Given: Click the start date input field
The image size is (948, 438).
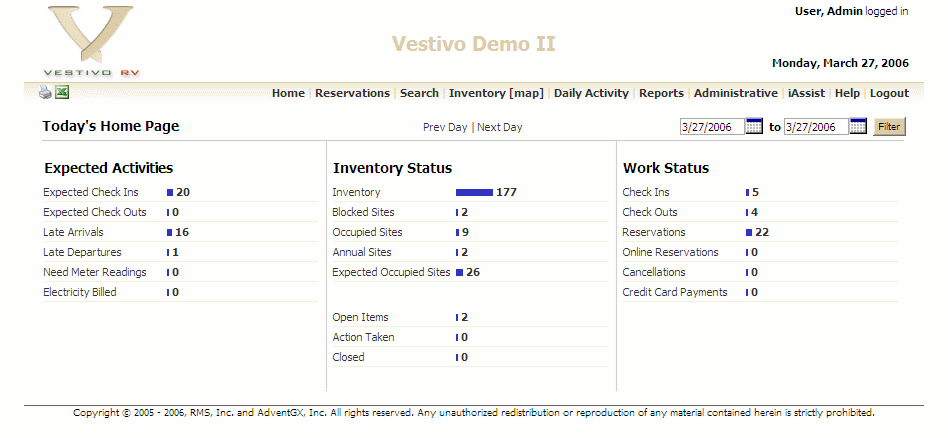Looking at the screenshot, I should [711, 127].
